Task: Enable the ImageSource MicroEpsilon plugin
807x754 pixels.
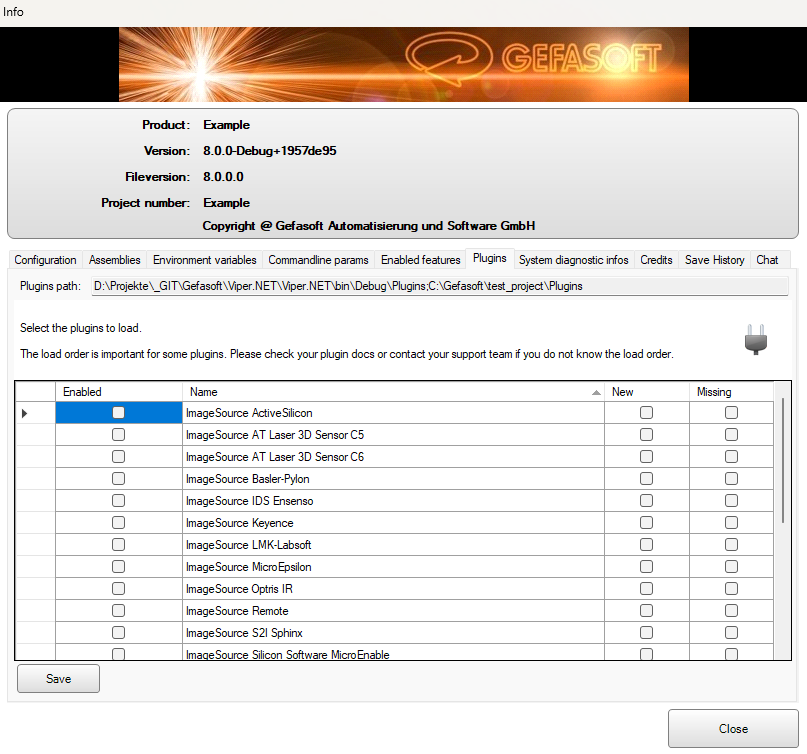Action: [118, 567]
